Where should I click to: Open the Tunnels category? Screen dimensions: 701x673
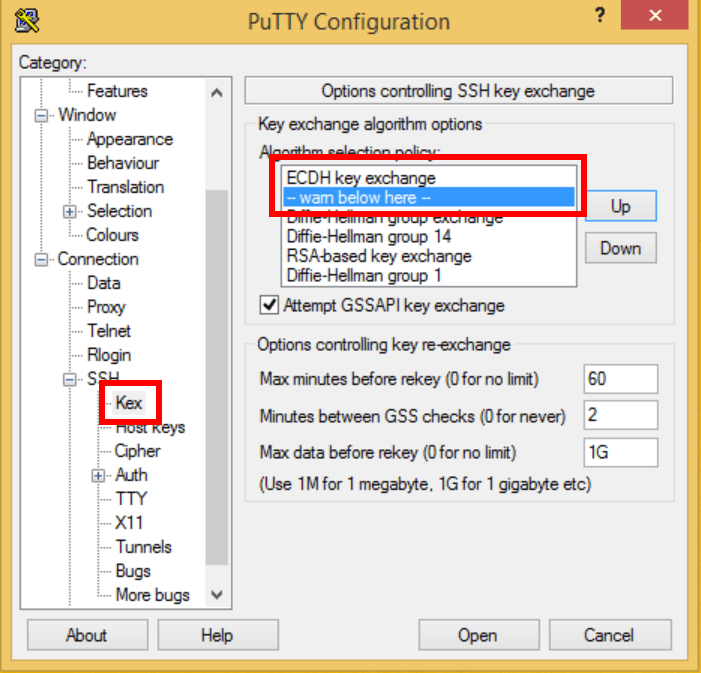(x=144, y=547)
